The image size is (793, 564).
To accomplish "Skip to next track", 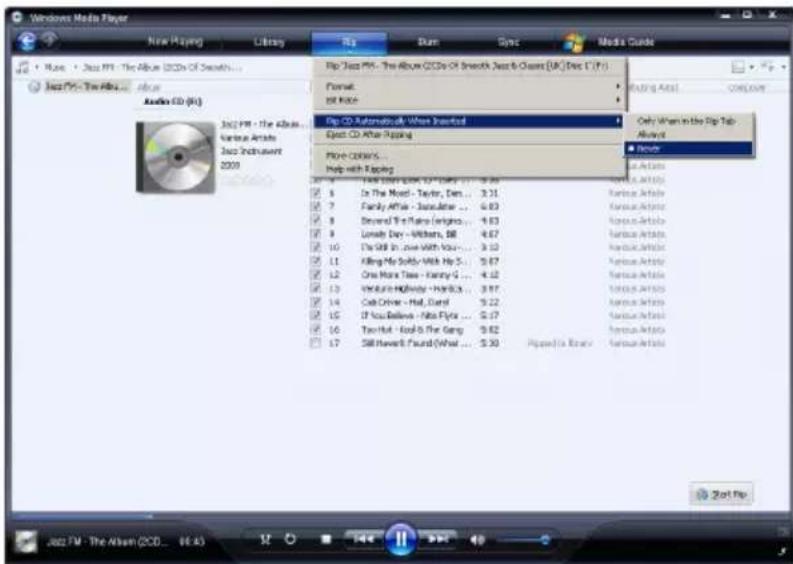I will [438, 539].
